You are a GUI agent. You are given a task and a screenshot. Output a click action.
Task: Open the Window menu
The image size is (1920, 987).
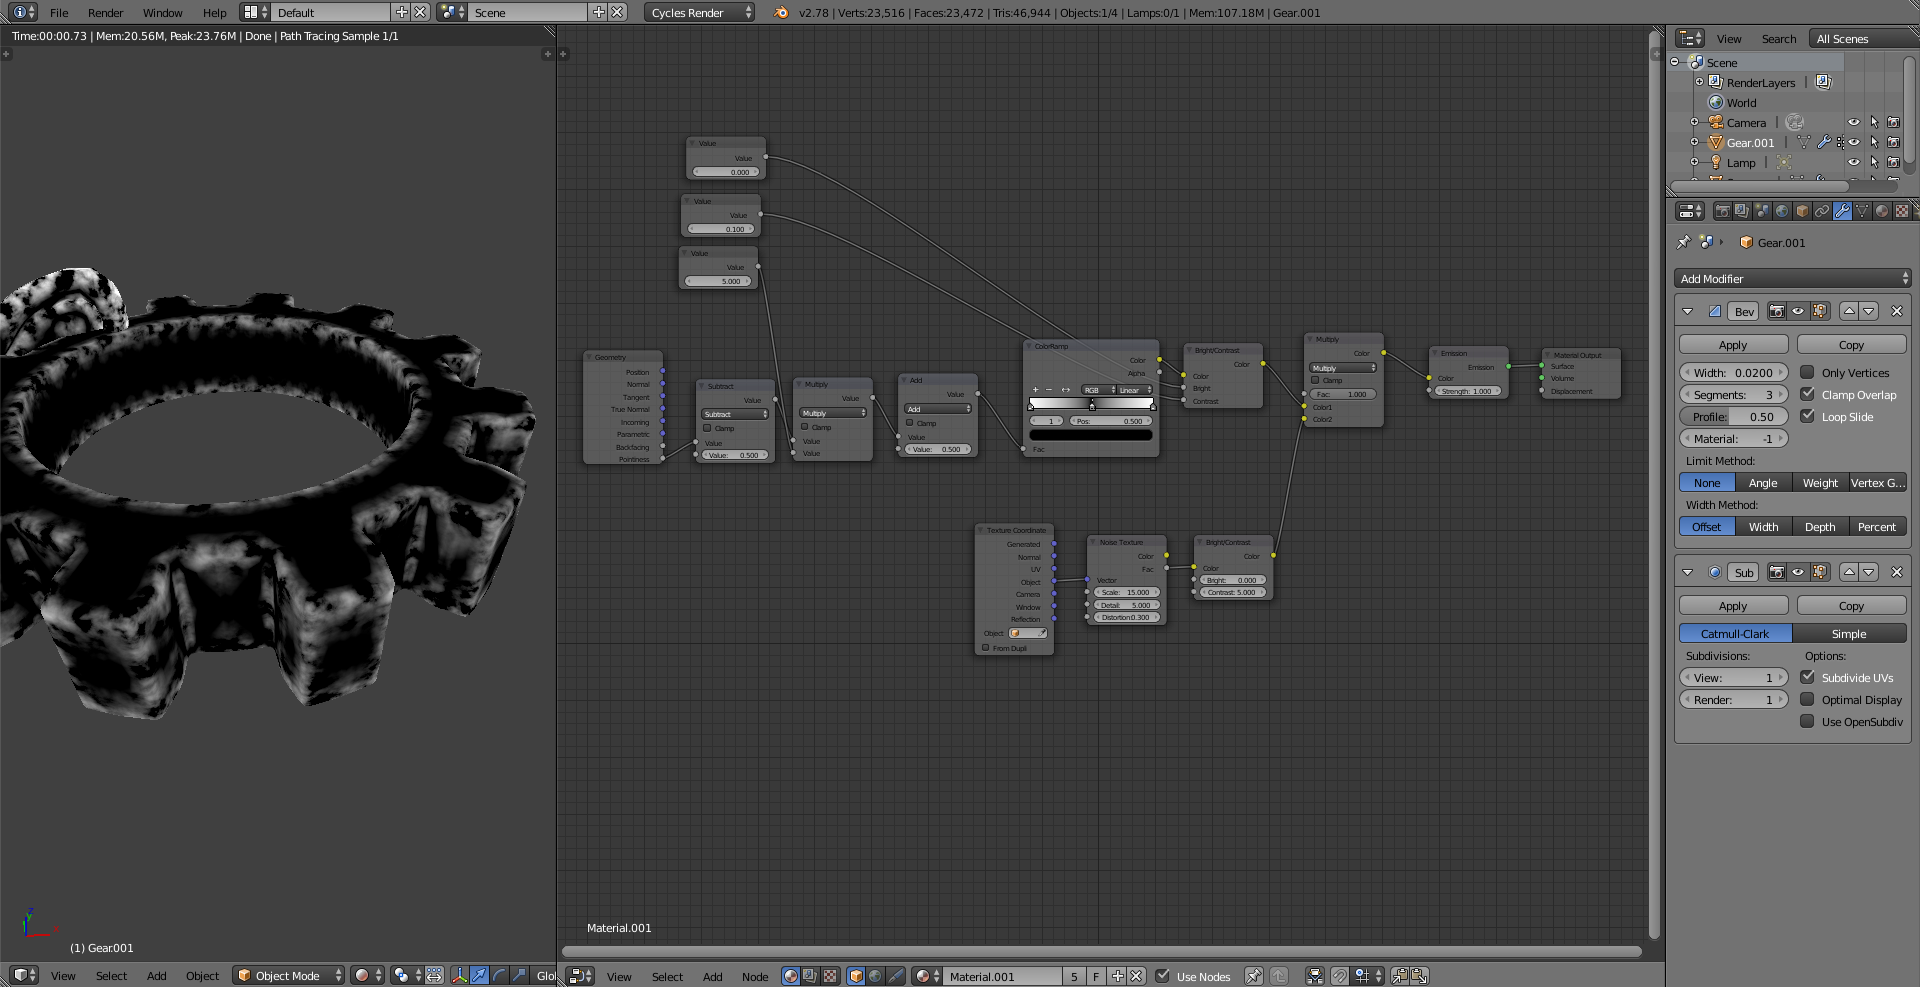pyautogui.click(x=162, y=12)
